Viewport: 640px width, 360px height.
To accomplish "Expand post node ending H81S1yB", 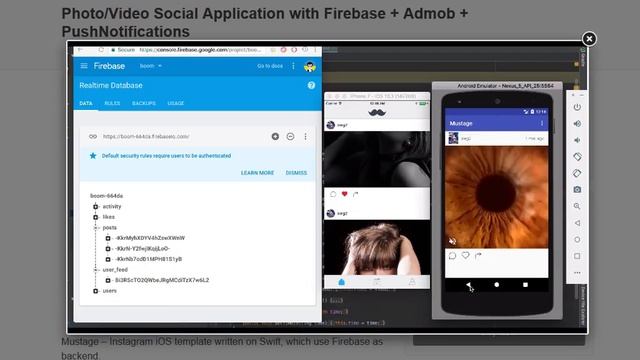I will (108, 259).
